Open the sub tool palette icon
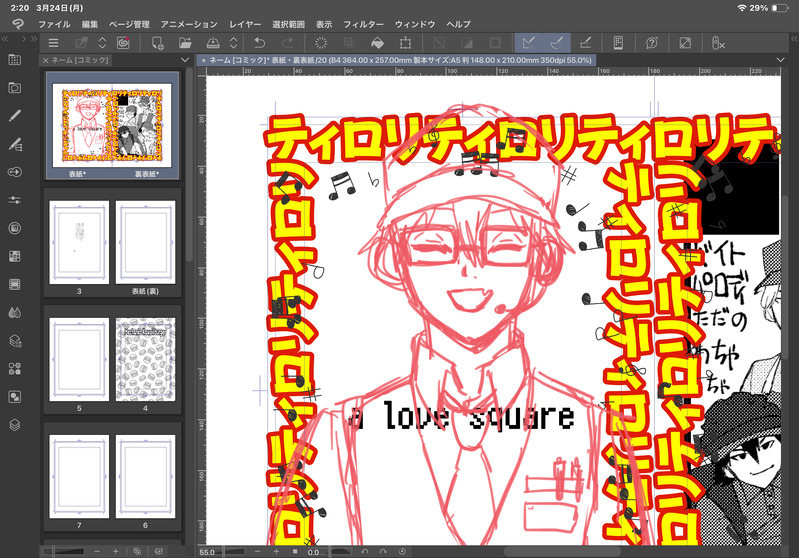The width and height of the screenshot is (799, 558). (x=15, y=144)
